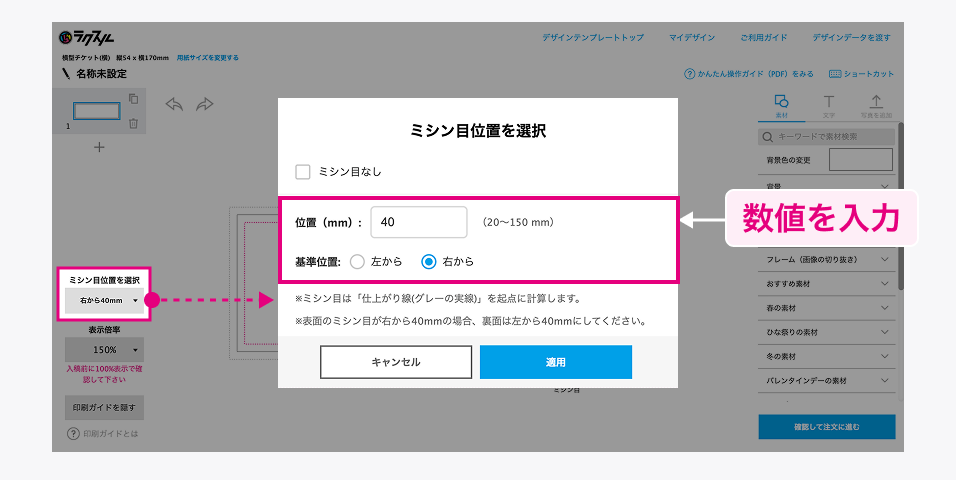Open the 文字 text tab

coord(829,106)
